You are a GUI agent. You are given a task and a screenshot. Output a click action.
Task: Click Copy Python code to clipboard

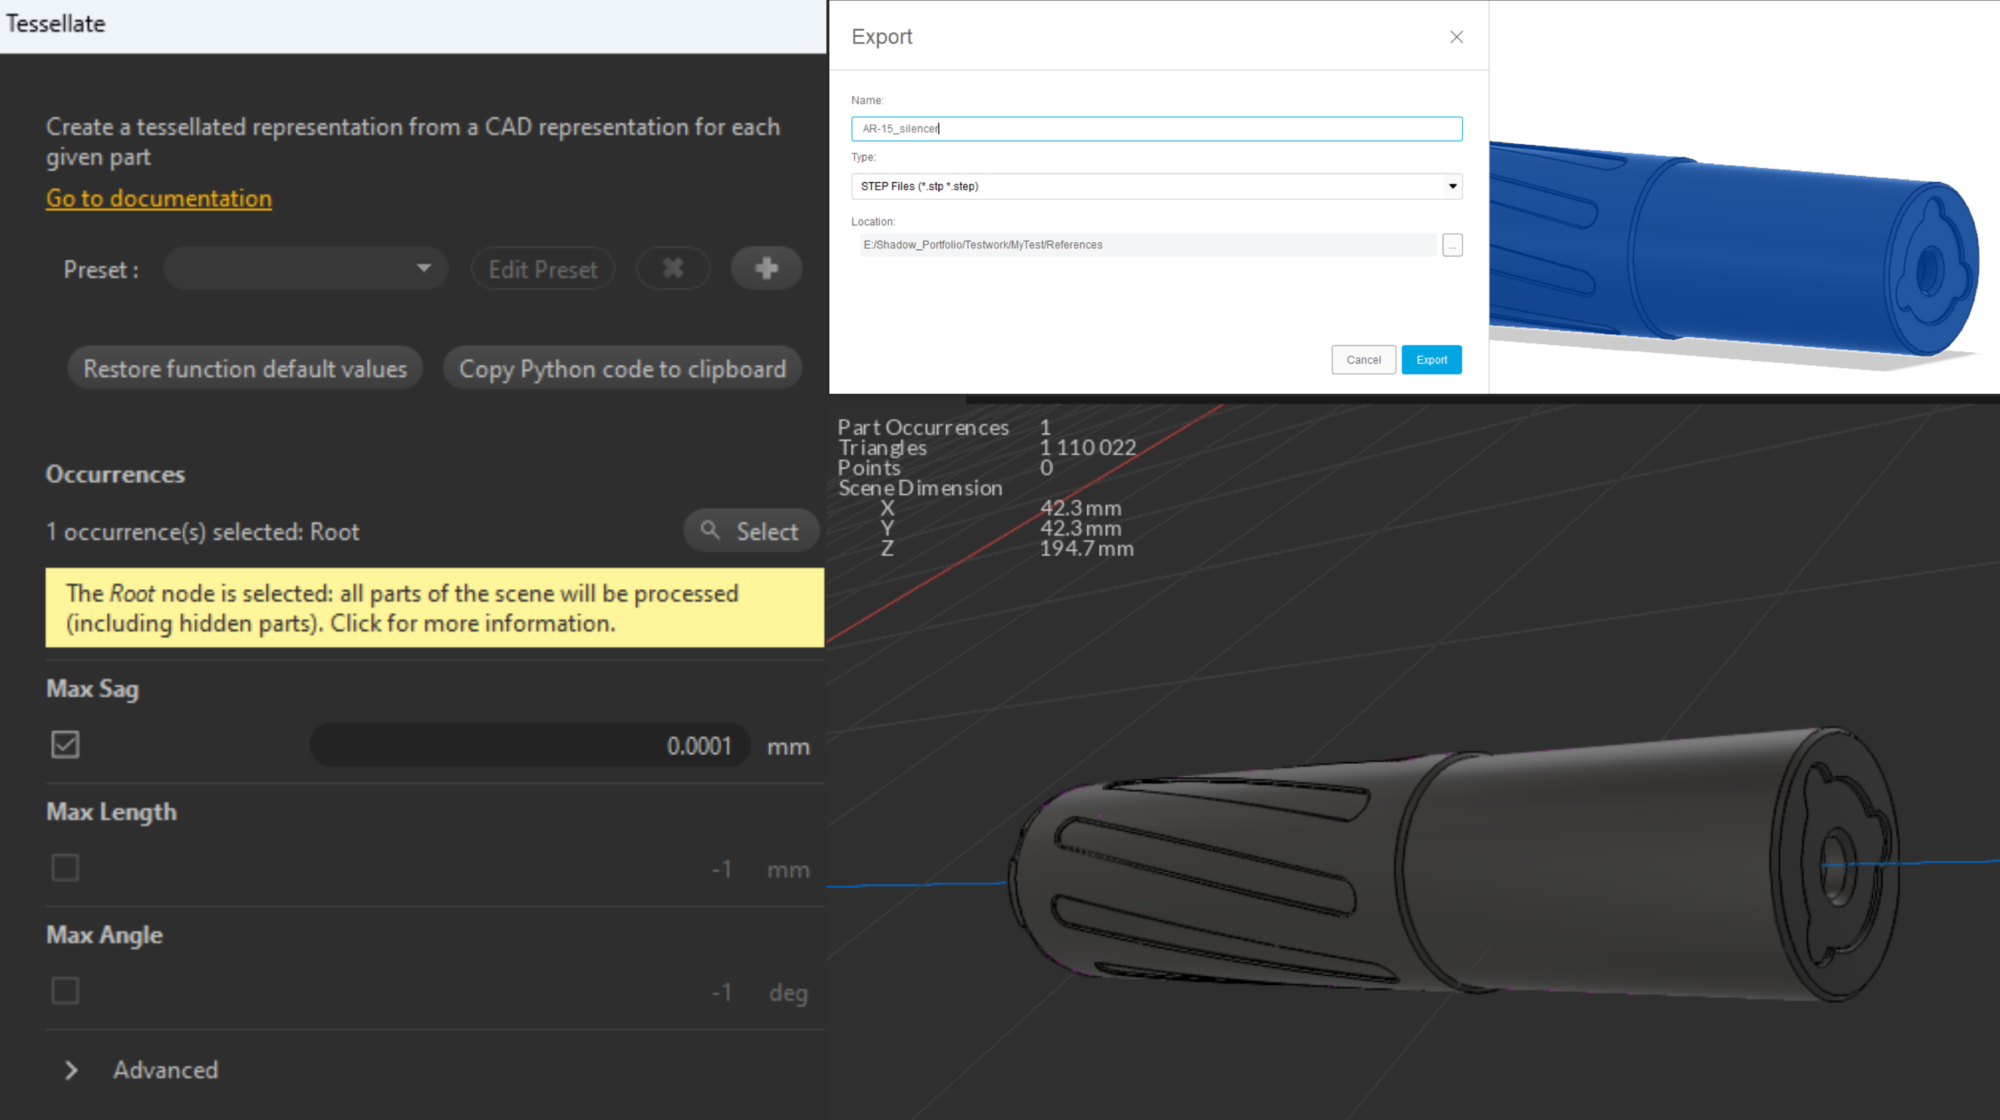click(622, 369)
